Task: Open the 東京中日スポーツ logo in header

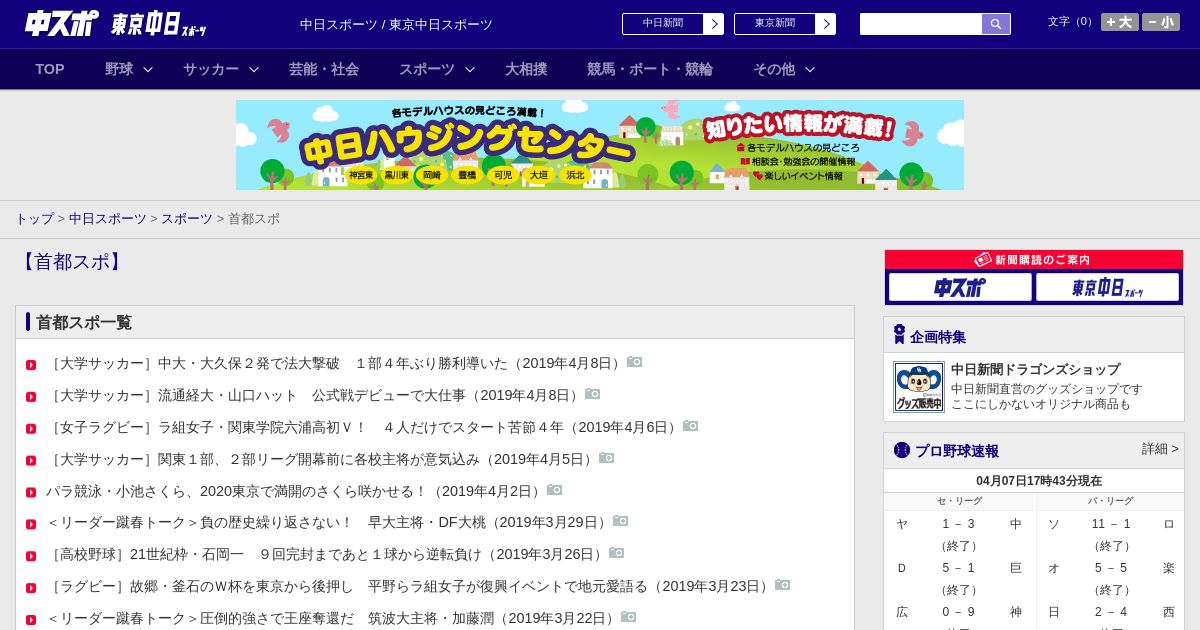Action: pyautogui.click(x=158, y=24)
